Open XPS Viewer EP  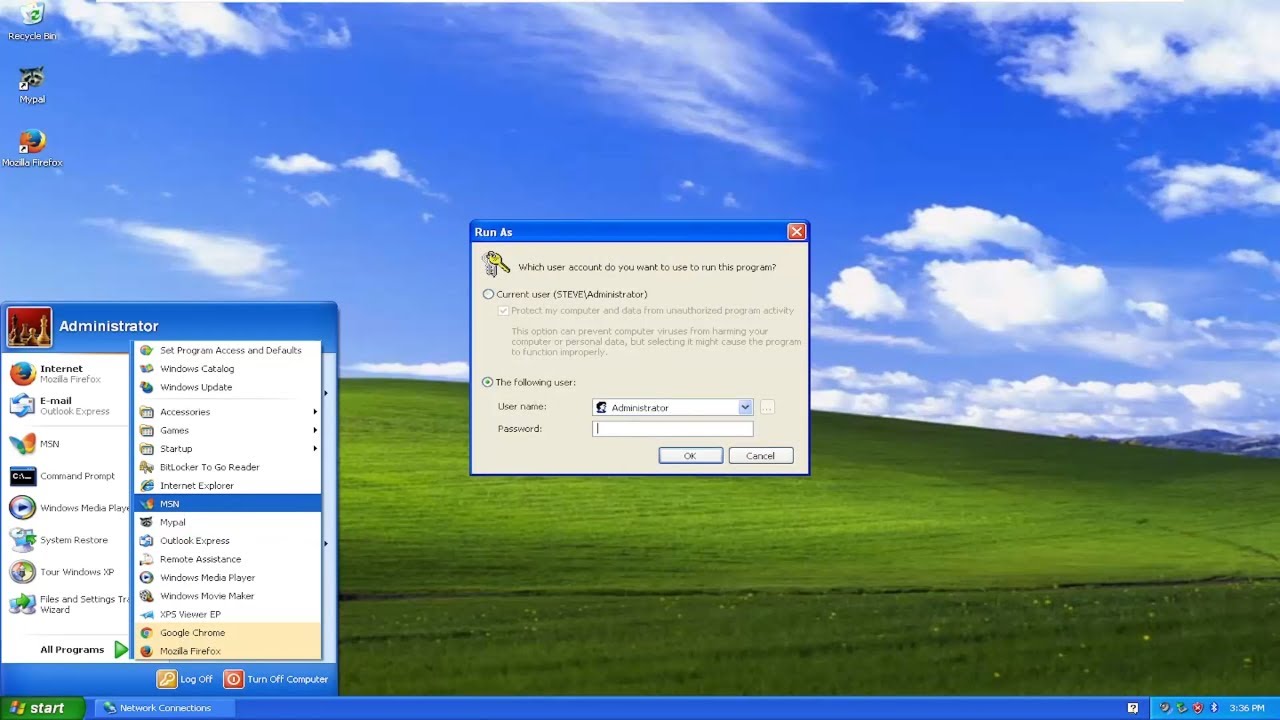[x=228, y=614]
